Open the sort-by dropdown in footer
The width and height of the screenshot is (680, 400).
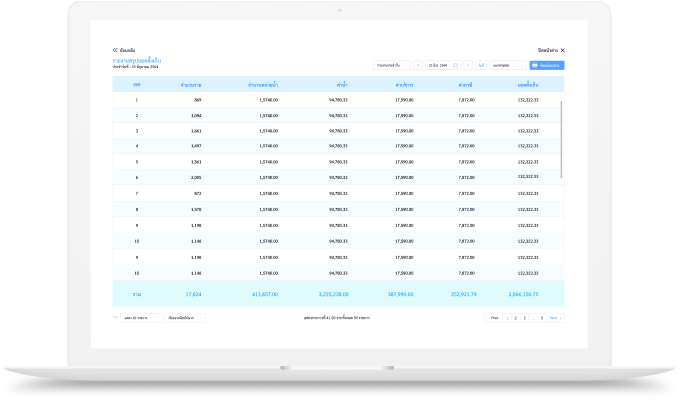(x=185, y=317)
